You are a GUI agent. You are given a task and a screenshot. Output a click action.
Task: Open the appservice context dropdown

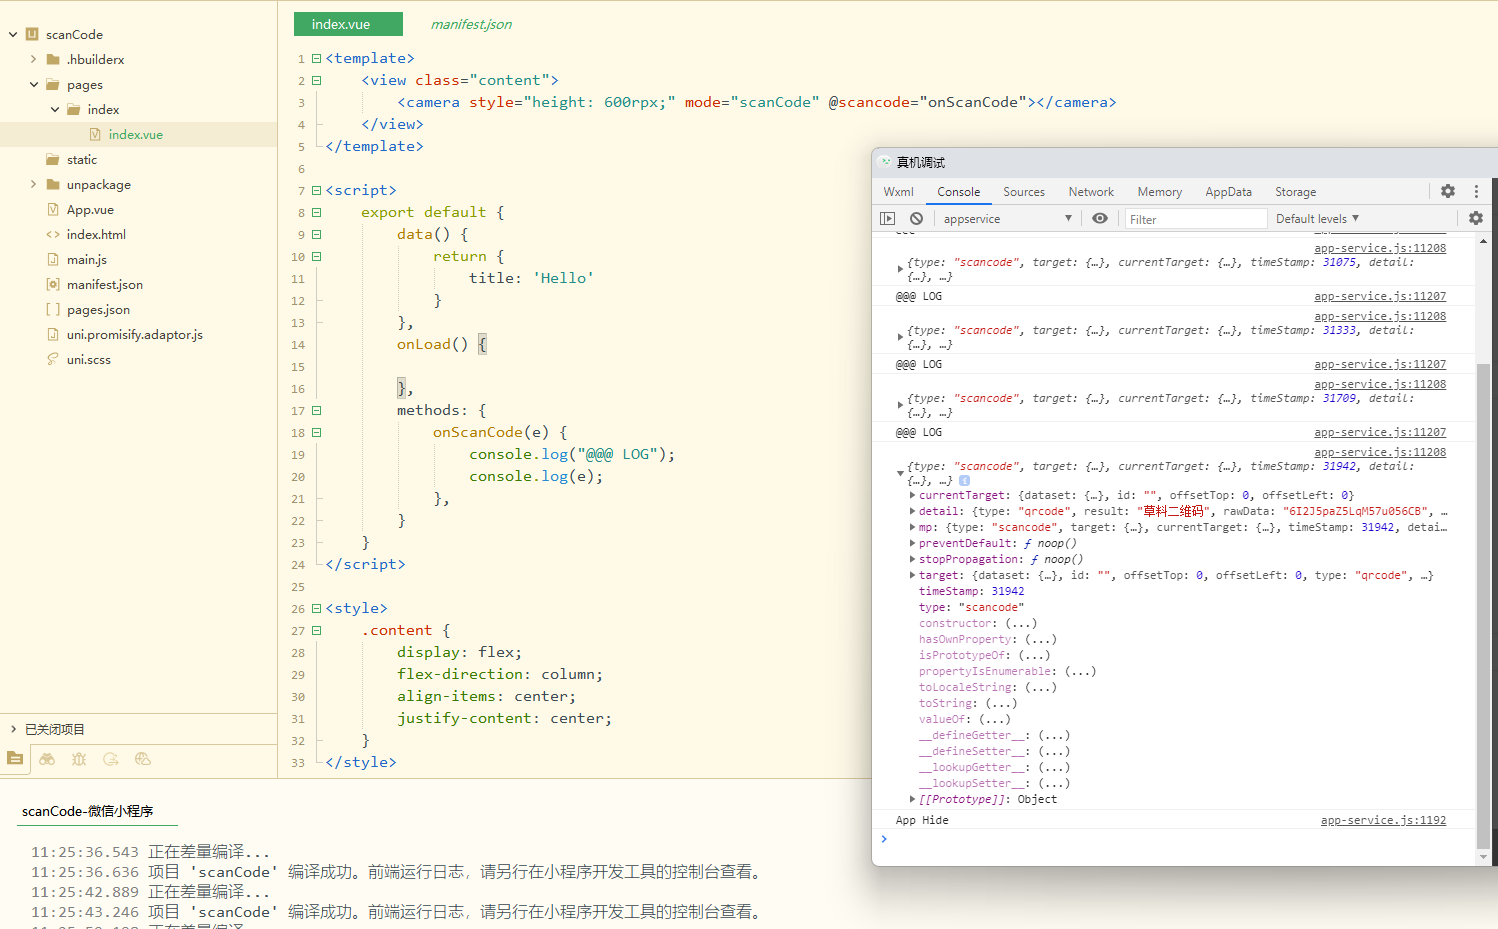pyautogui.click(x=1007, y=218)
